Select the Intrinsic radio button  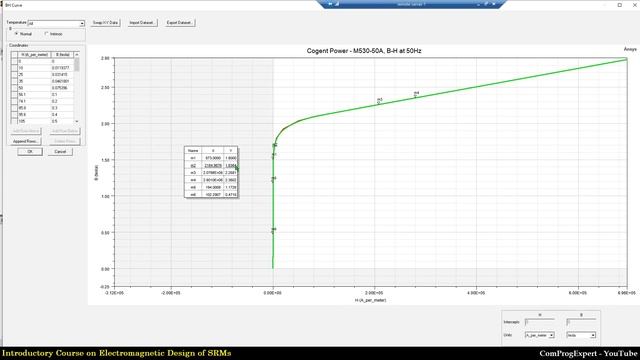47,34
